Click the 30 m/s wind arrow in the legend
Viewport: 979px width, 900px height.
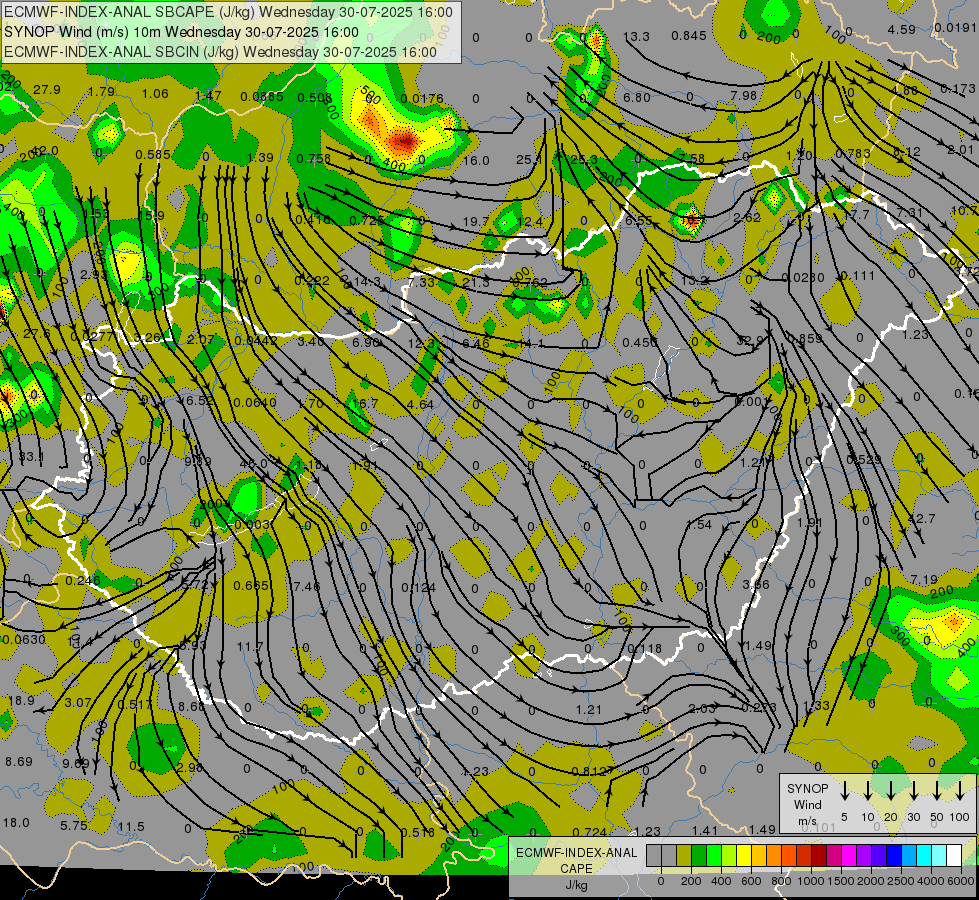914,790
